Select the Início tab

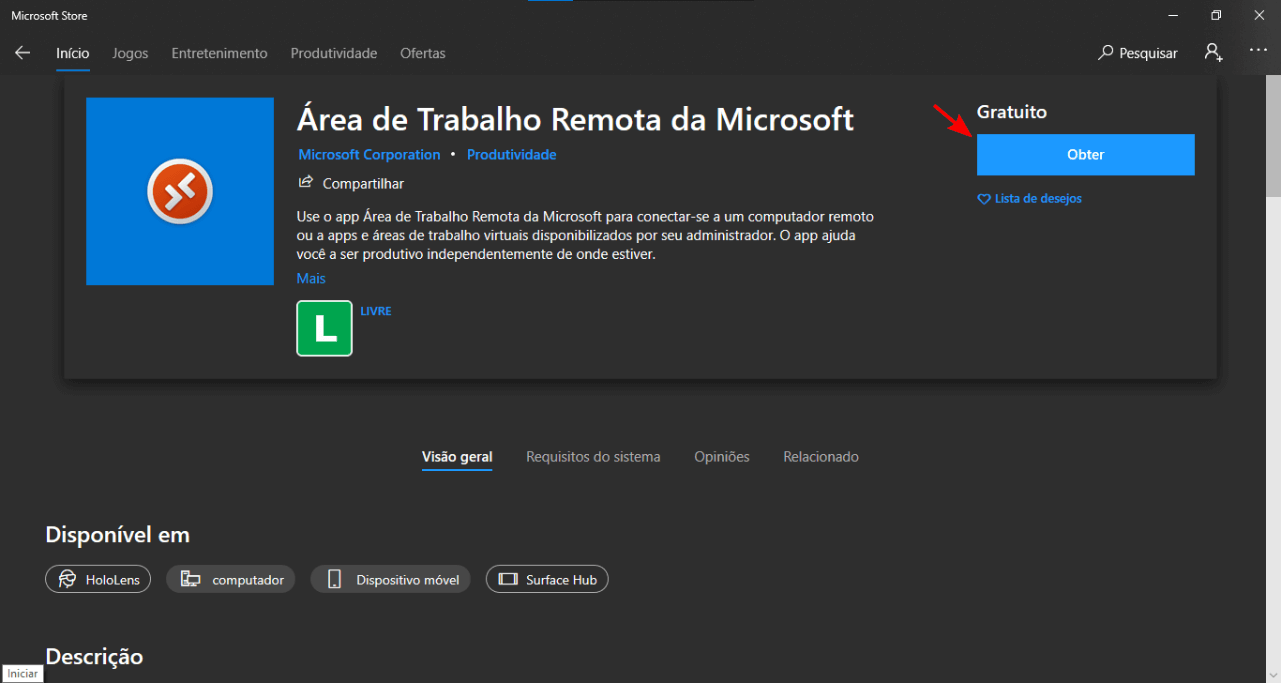[x=73, y=53]
